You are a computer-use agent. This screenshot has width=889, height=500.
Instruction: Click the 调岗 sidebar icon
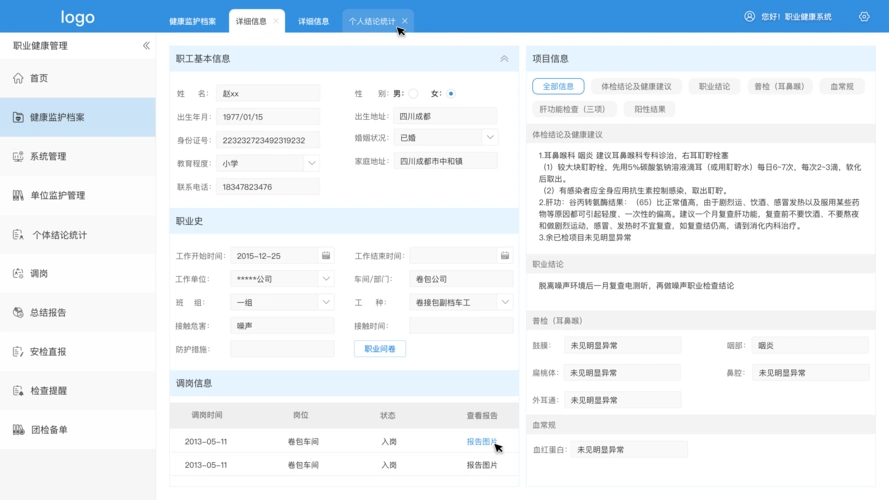click(x=18, y=273)
